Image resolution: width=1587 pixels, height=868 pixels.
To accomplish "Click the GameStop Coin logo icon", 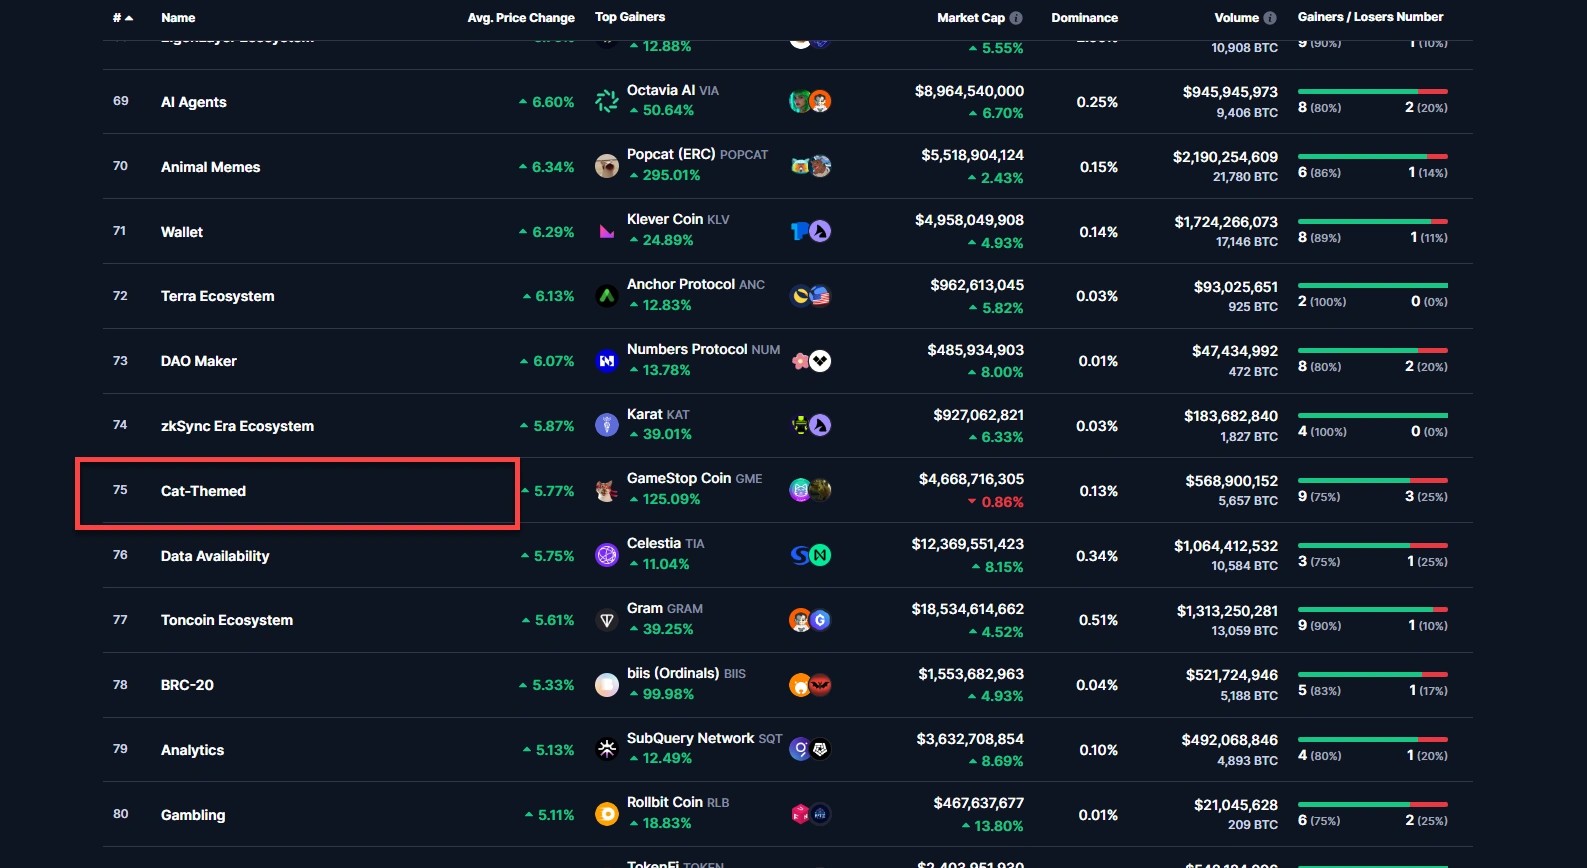I will pyautogui.click(x=607, y=490).
